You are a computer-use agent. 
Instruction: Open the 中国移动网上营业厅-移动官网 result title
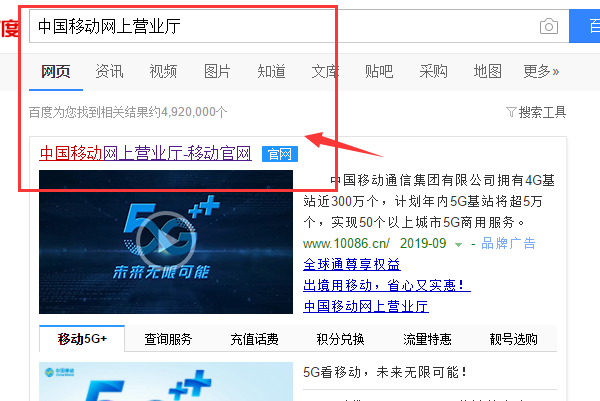pos(145,153)
